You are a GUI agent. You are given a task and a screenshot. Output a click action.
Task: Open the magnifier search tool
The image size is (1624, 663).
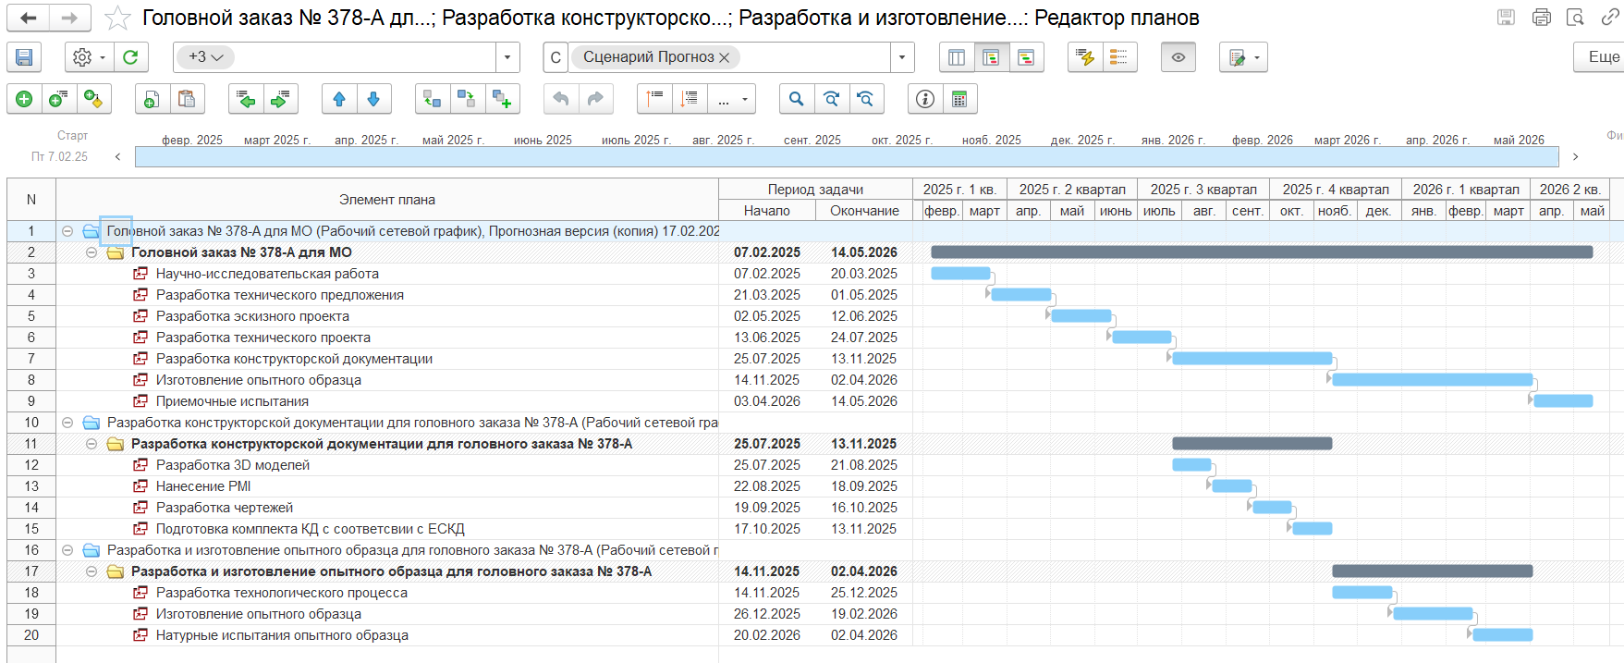[x=796, y=99]
